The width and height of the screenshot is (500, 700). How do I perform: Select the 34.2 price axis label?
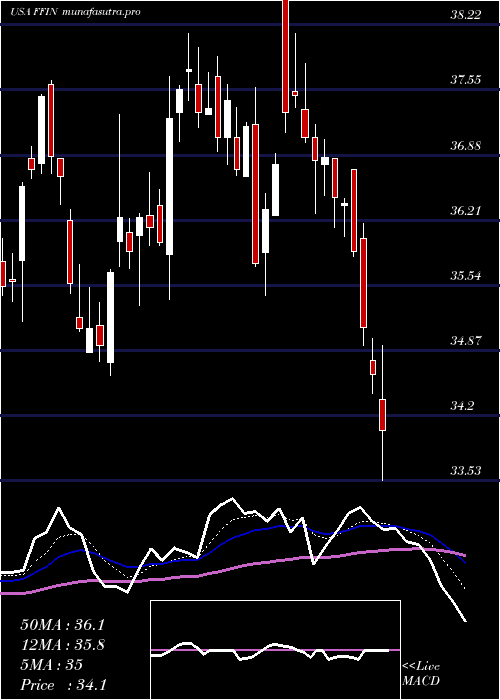[462, 406]
